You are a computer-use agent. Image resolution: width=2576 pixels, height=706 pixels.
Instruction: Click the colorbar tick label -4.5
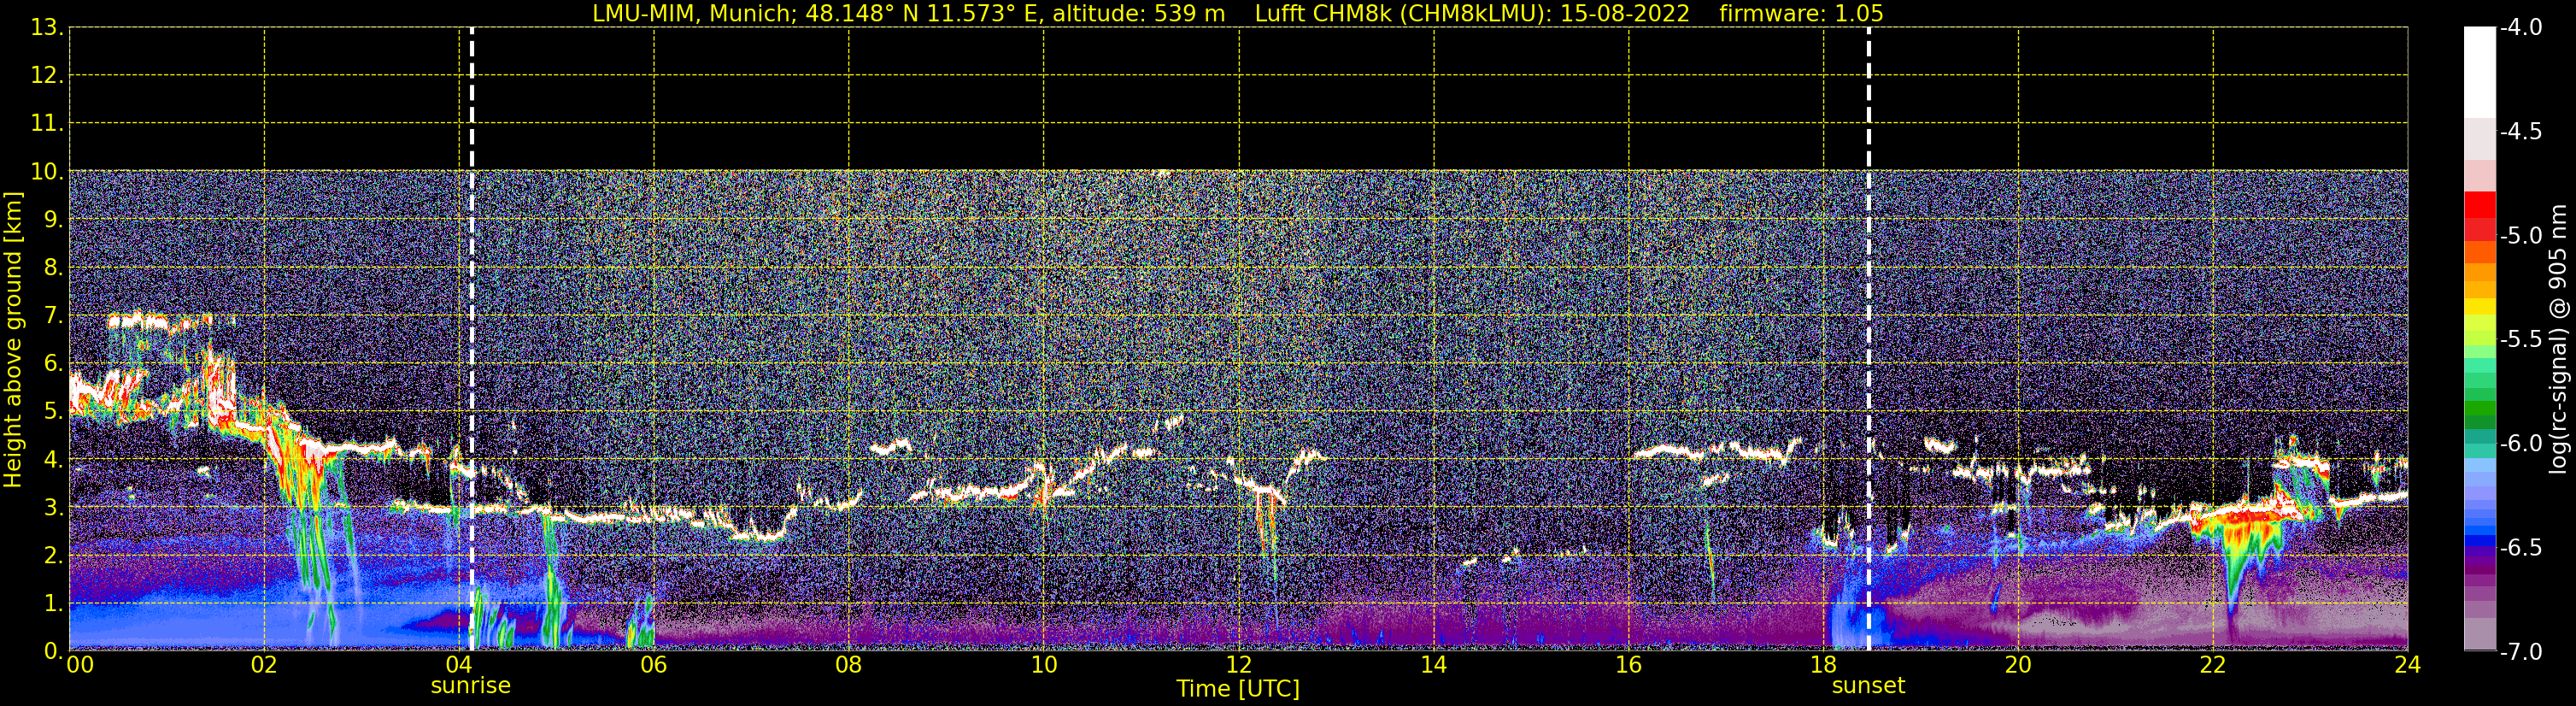click(x=2520, y=131)
